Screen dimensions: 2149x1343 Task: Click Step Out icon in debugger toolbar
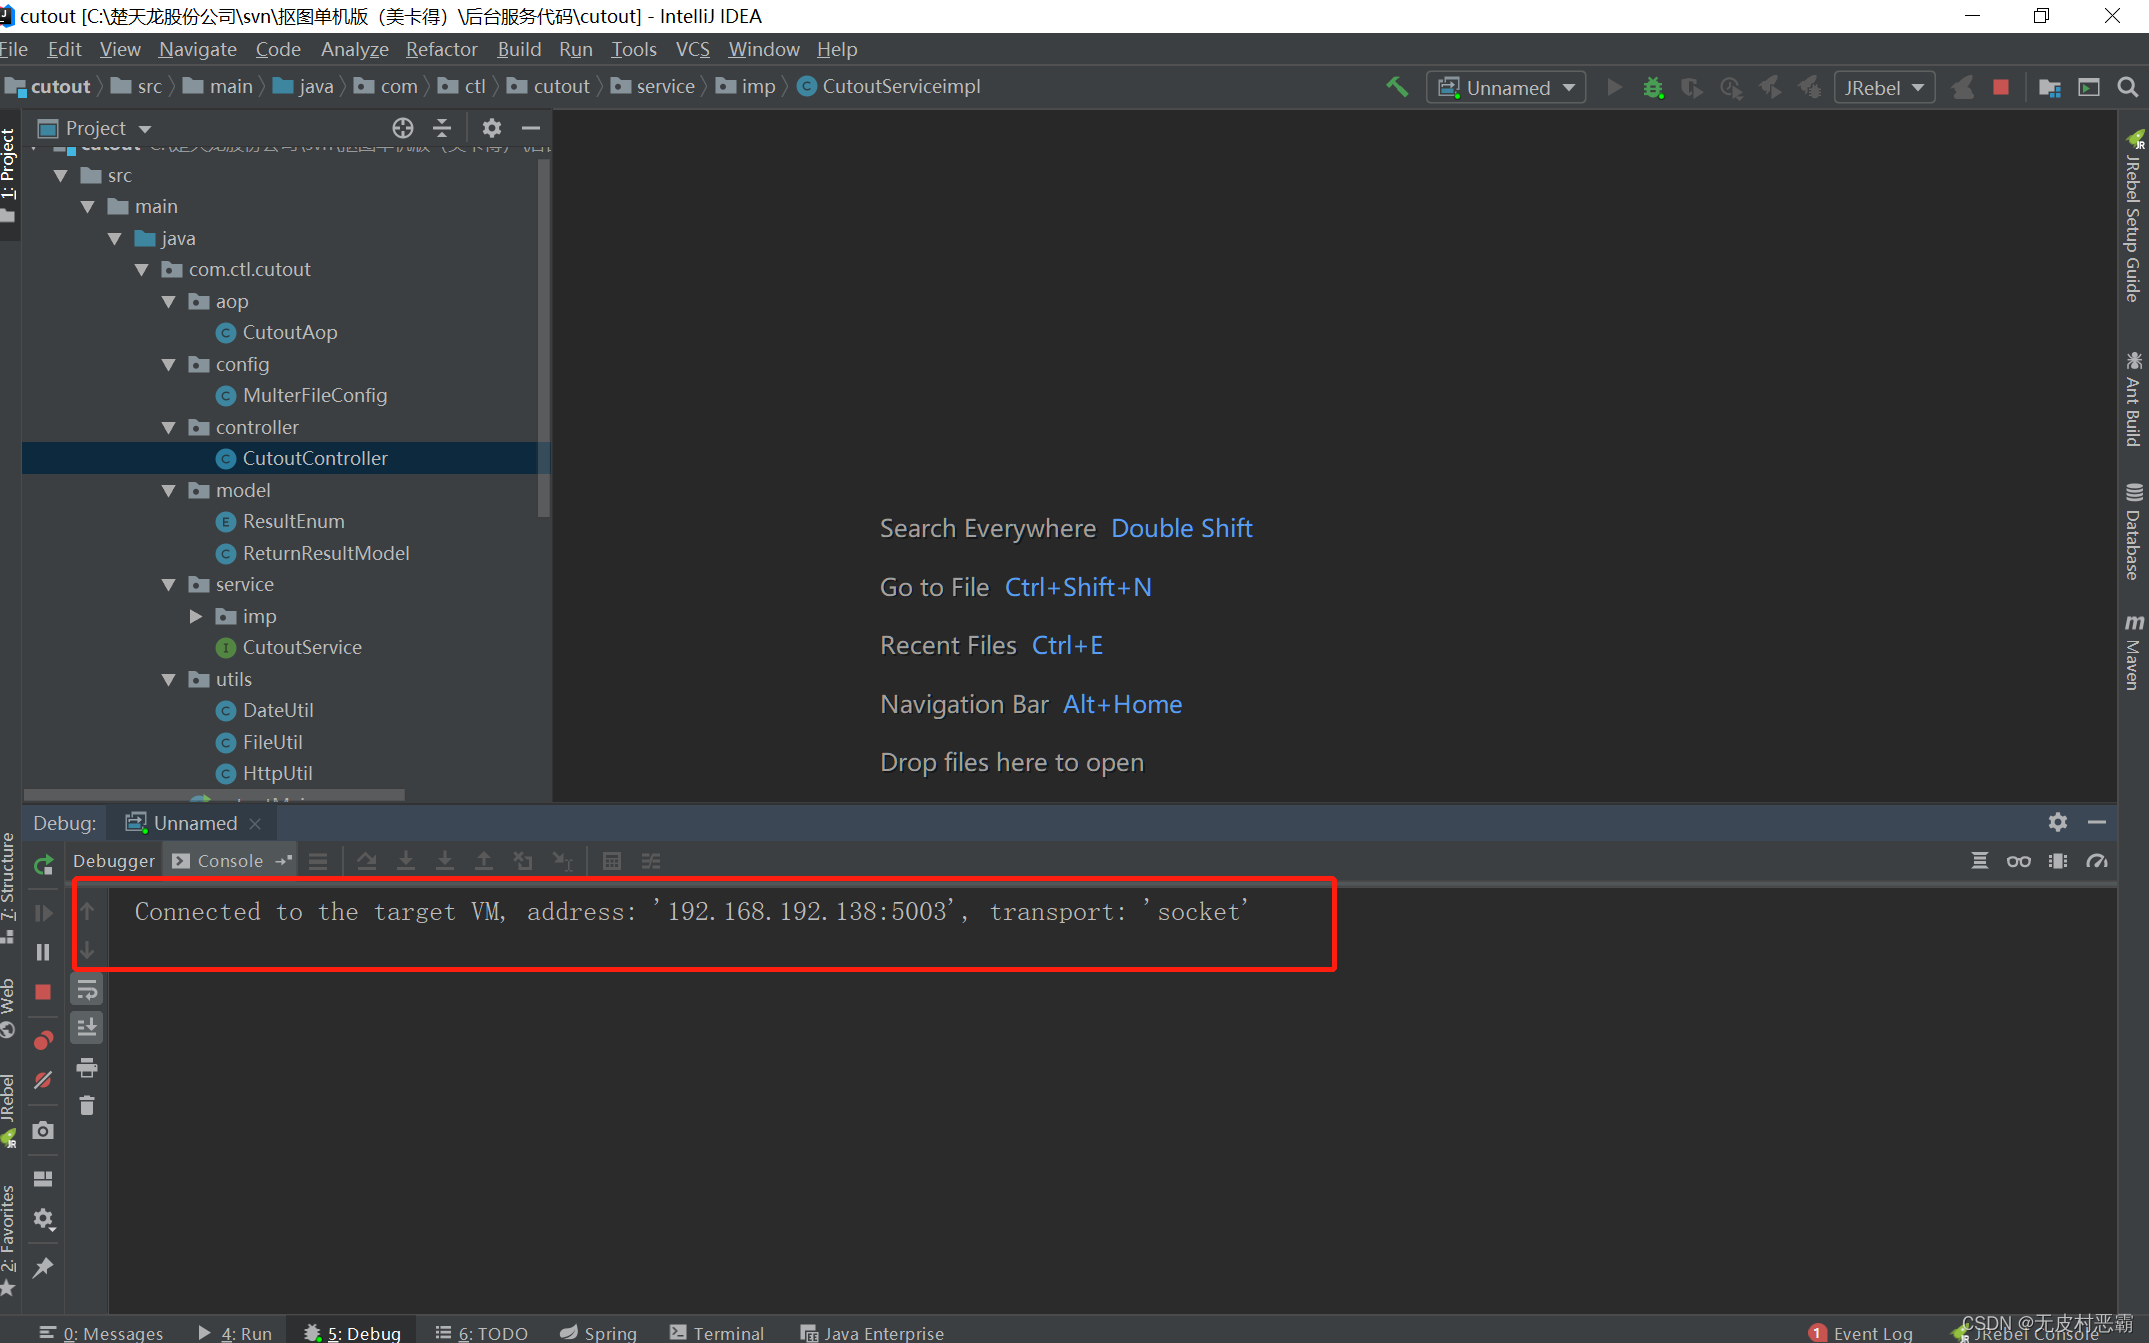(x=484, y=861)
